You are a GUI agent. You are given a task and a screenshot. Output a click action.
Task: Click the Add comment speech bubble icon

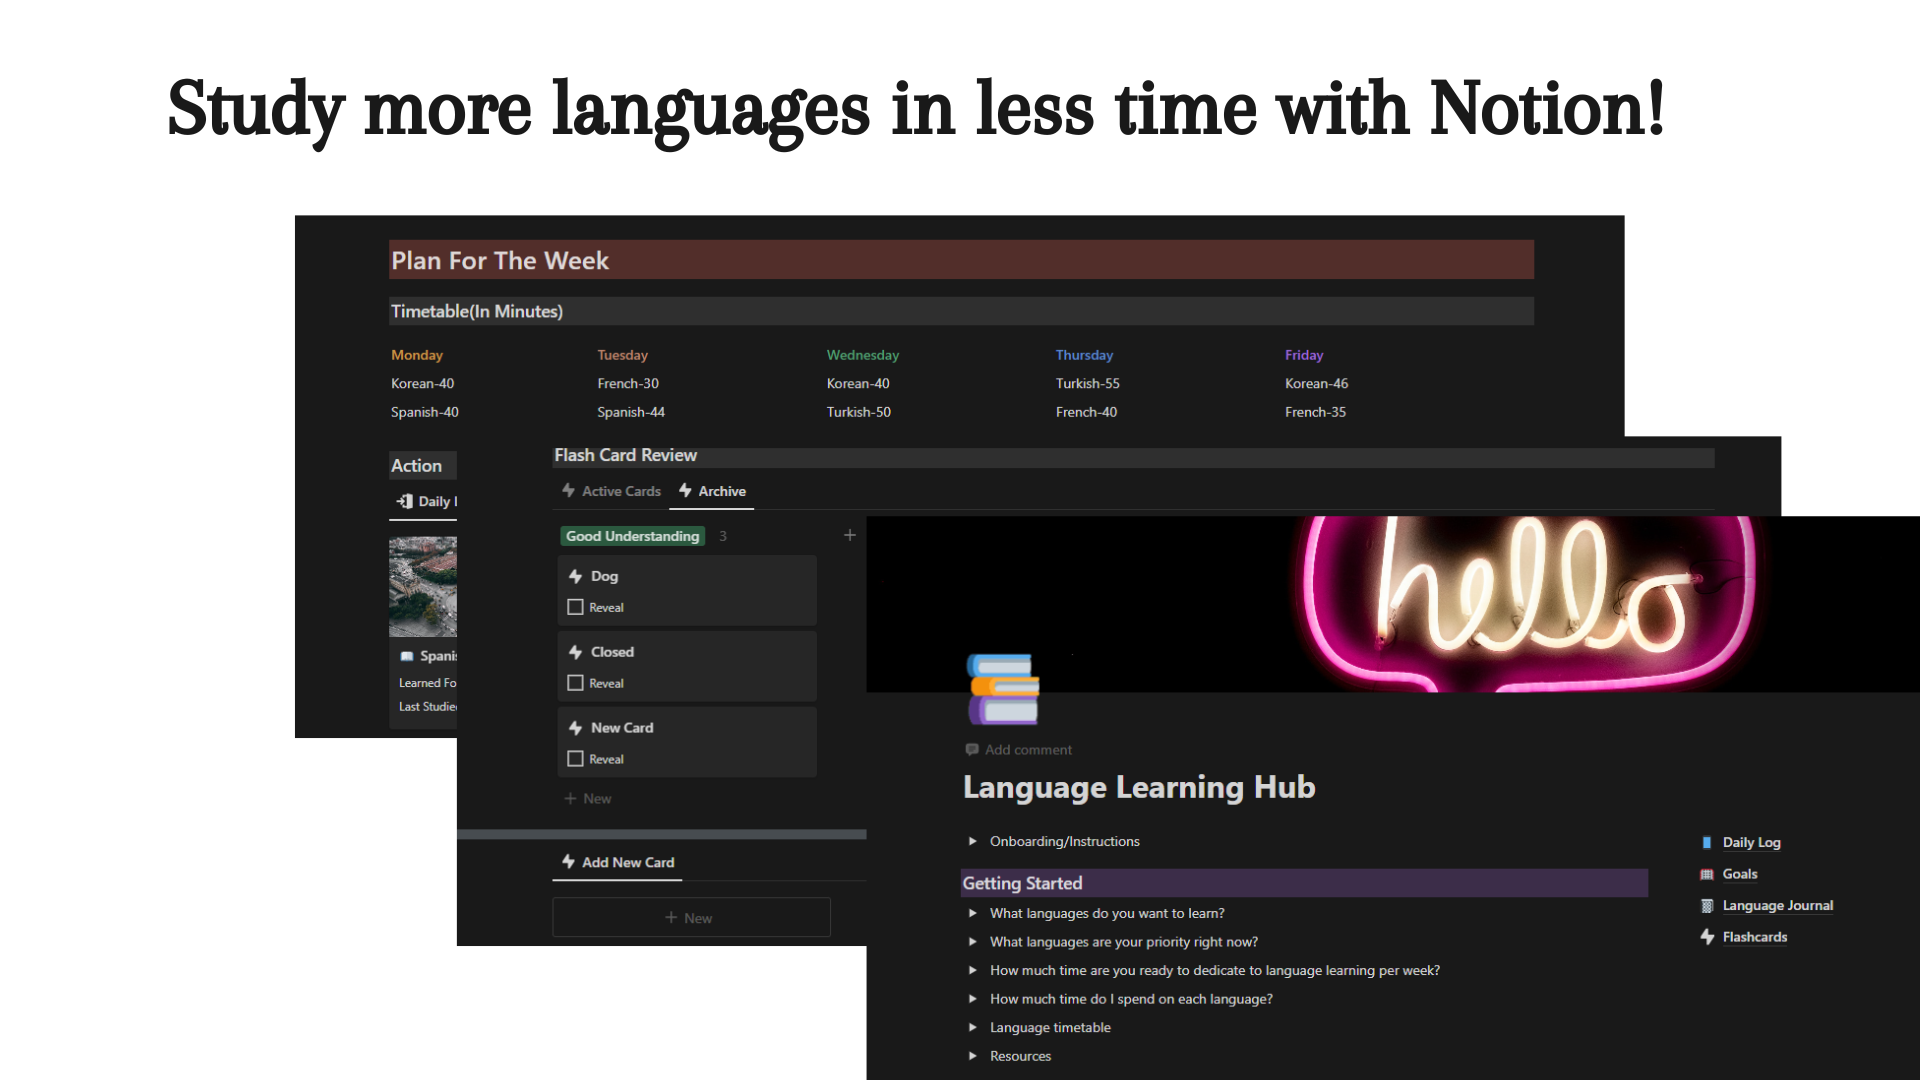point(972,749)
